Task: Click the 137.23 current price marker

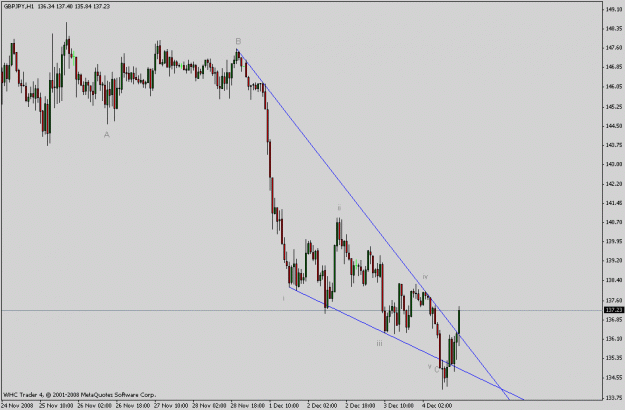Action: (x=614, y=310)
